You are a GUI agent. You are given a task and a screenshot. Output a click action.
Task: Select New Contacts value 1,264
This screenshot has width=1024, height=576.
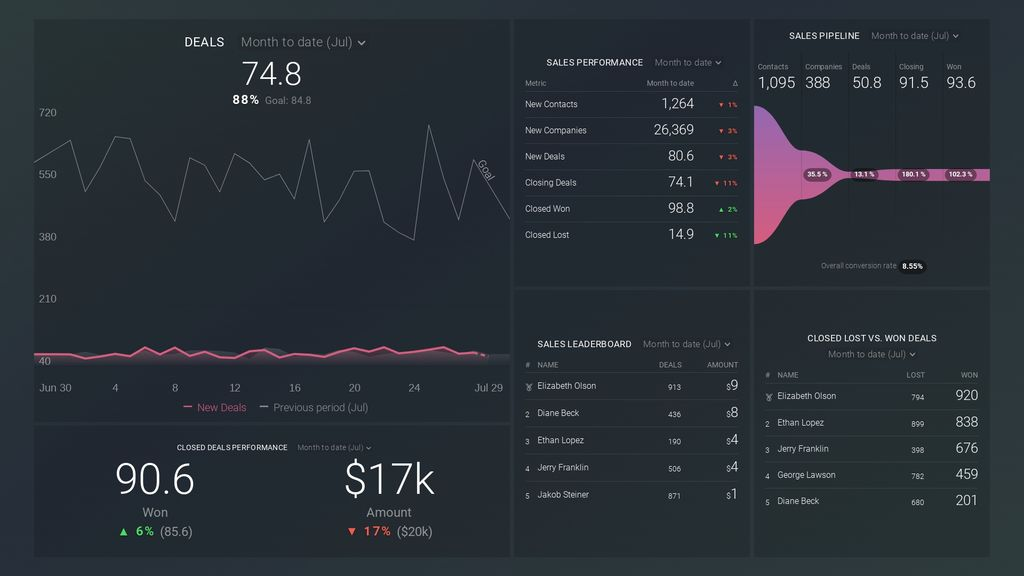point(677,104)
